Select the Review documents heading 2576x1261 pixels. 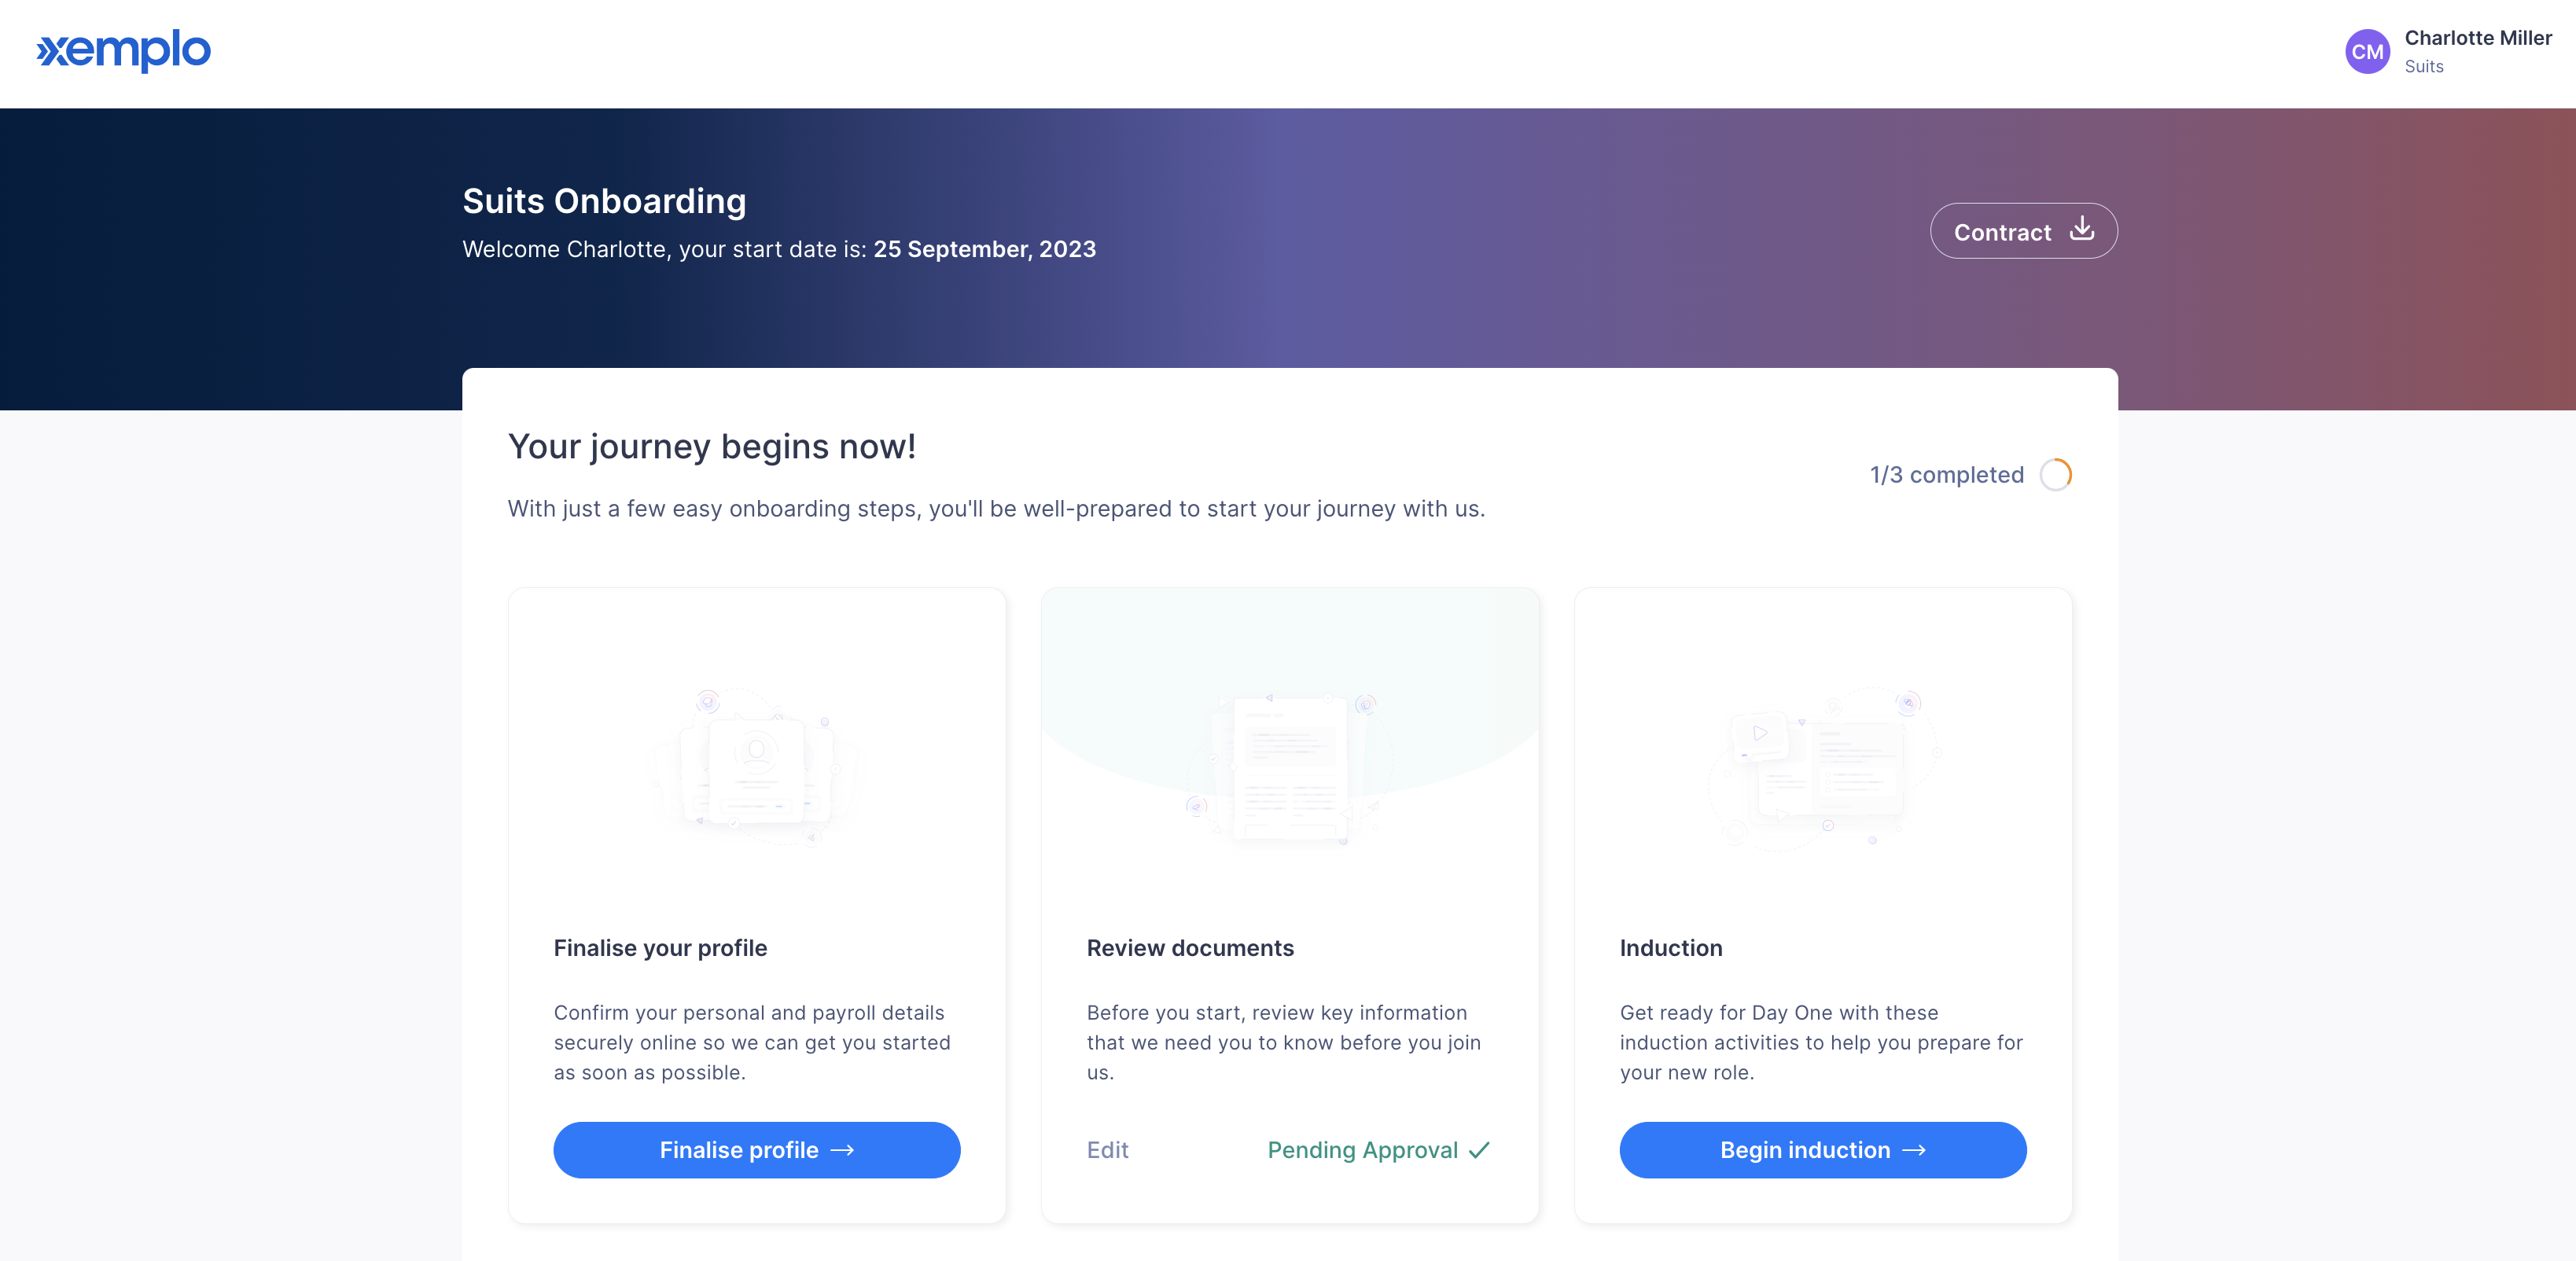pyautogui.click(x=1190, y=948)
